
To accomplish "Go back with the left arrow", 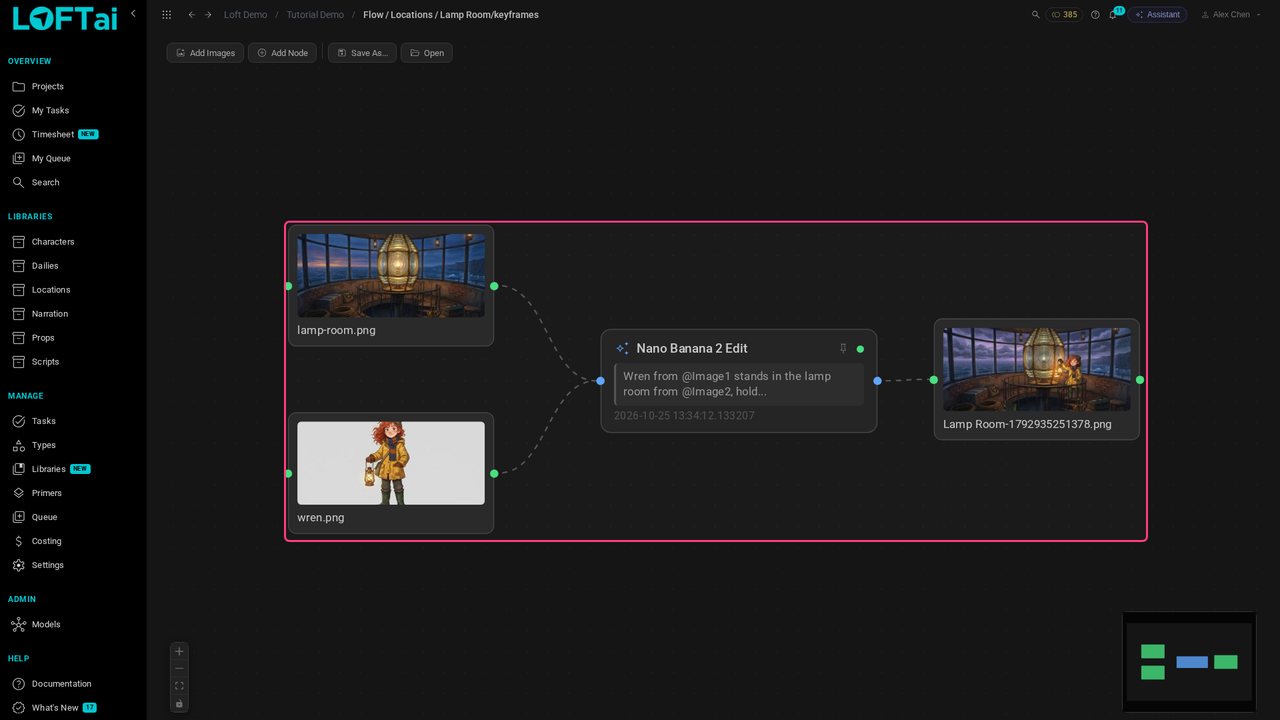I will (x=191, y=15).
